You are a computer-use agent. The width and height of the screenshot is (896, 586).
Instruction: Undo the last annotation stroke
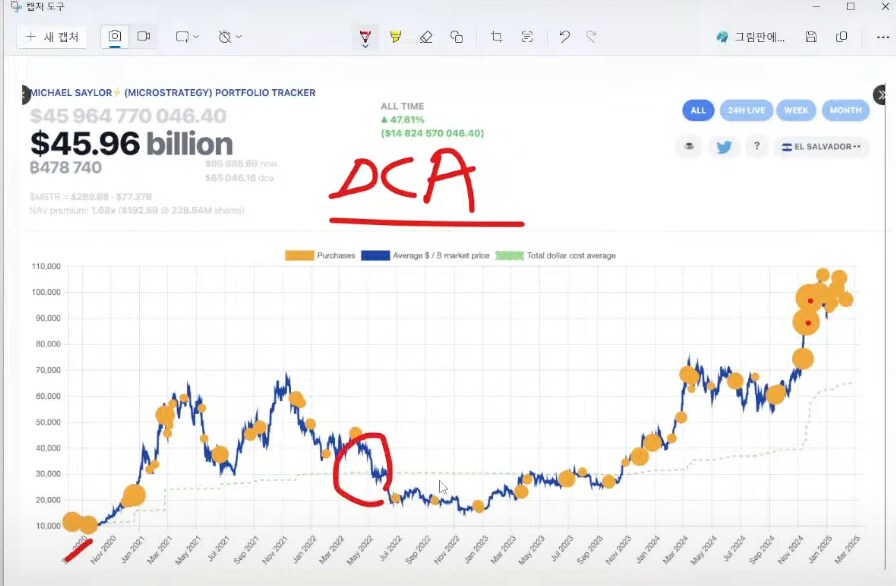point(564,37)
